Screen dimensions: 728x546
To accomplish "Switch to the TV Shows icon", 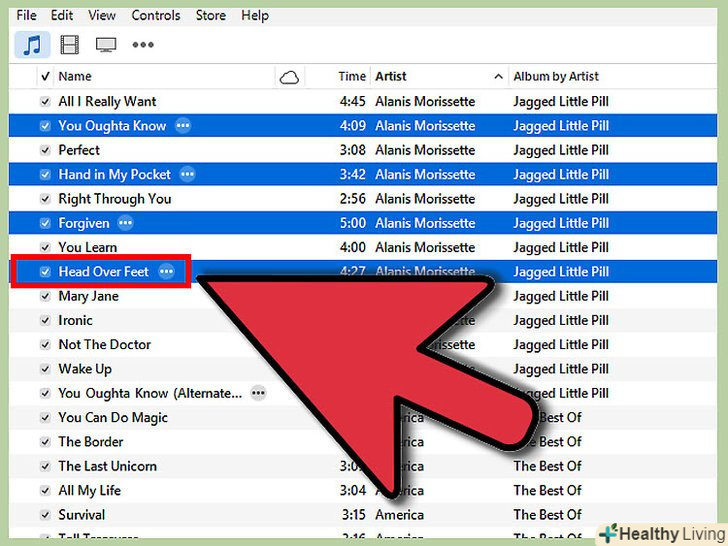I will click(x=106, y=45).
